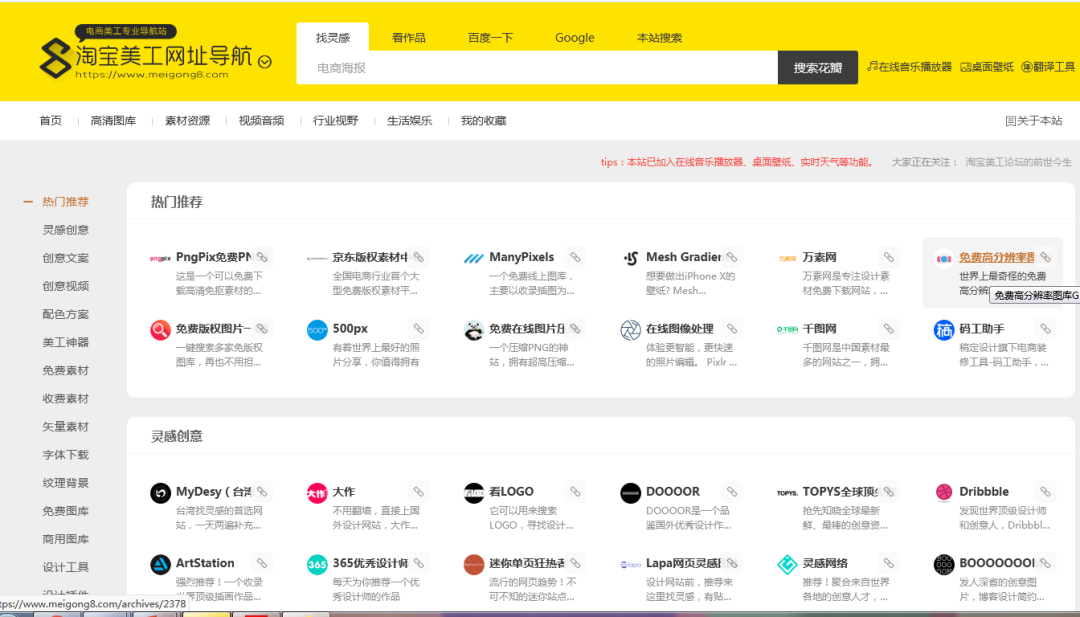Image resolution: width=1080 pixels, height=617 pixels.
Task: Switch to the 百度一下 search tab
Action: [490, 38]
